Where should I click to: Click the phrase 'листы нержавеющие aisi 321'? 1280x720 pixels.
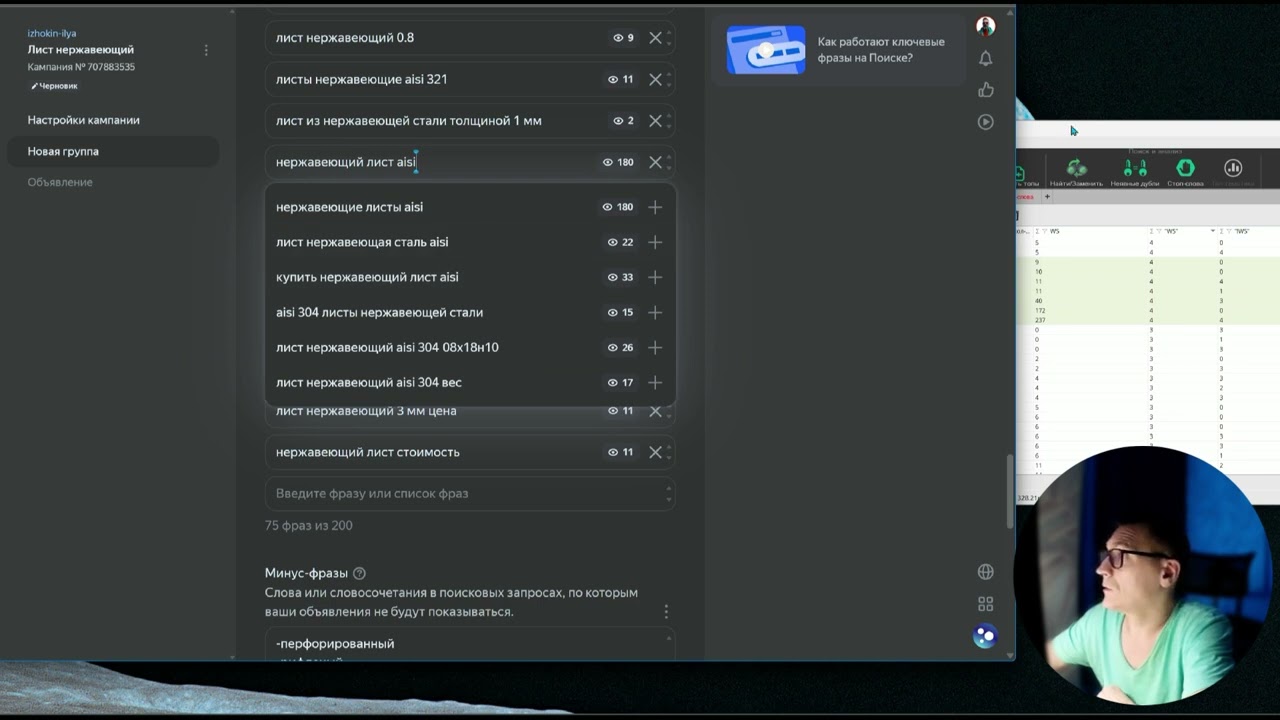[x=361, y=80]
